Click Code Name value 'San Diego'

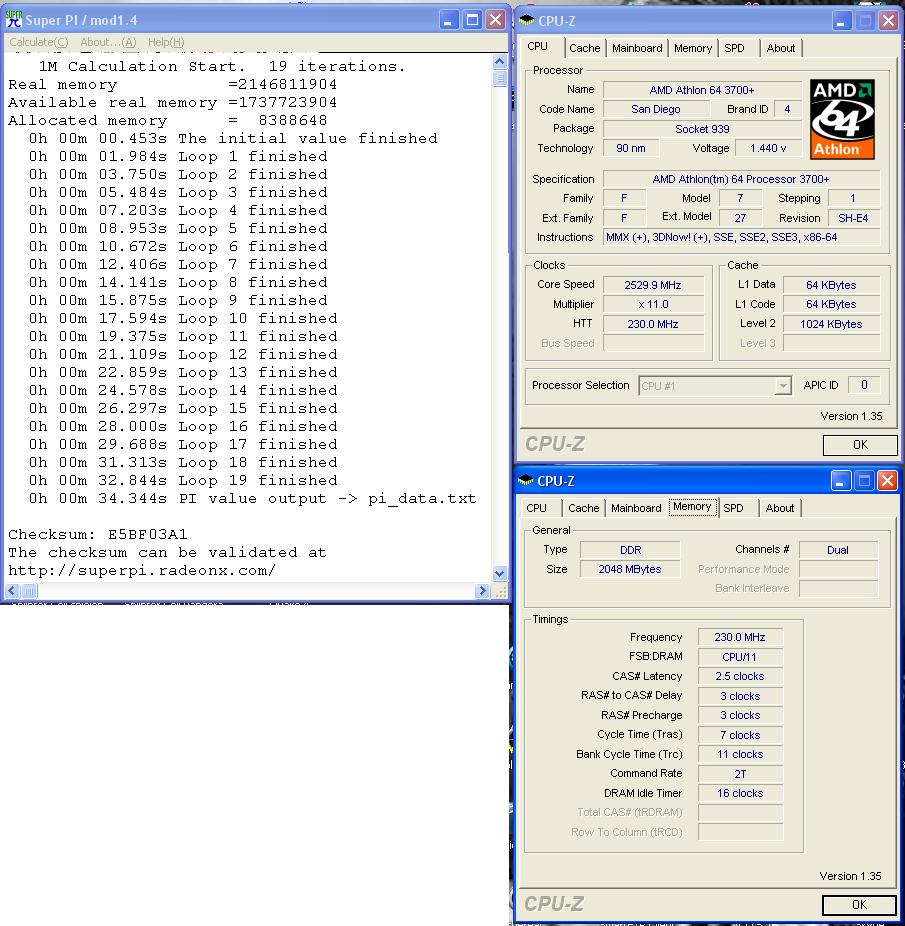(x=656, y=109)
